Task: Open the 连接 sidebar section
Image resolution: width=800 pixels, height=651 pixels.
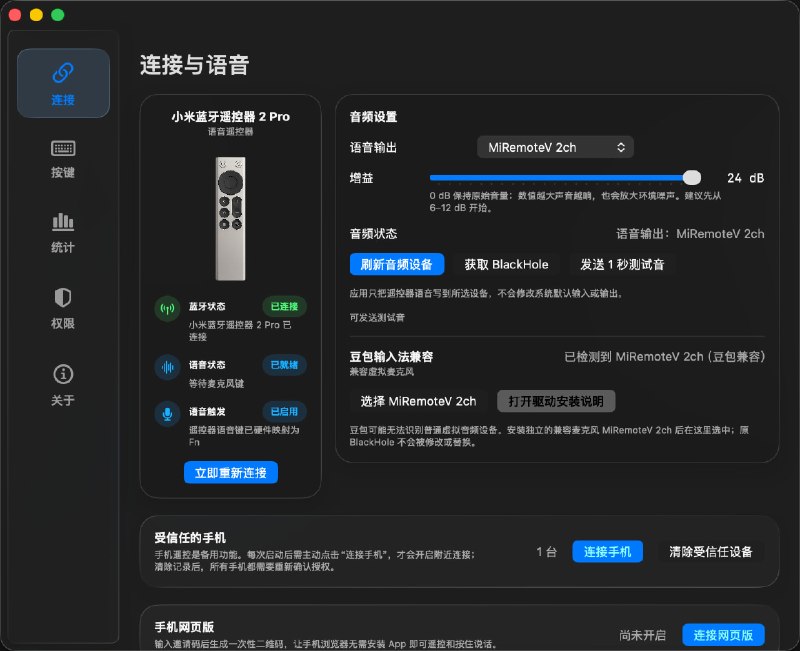Action: pos(63,83)
